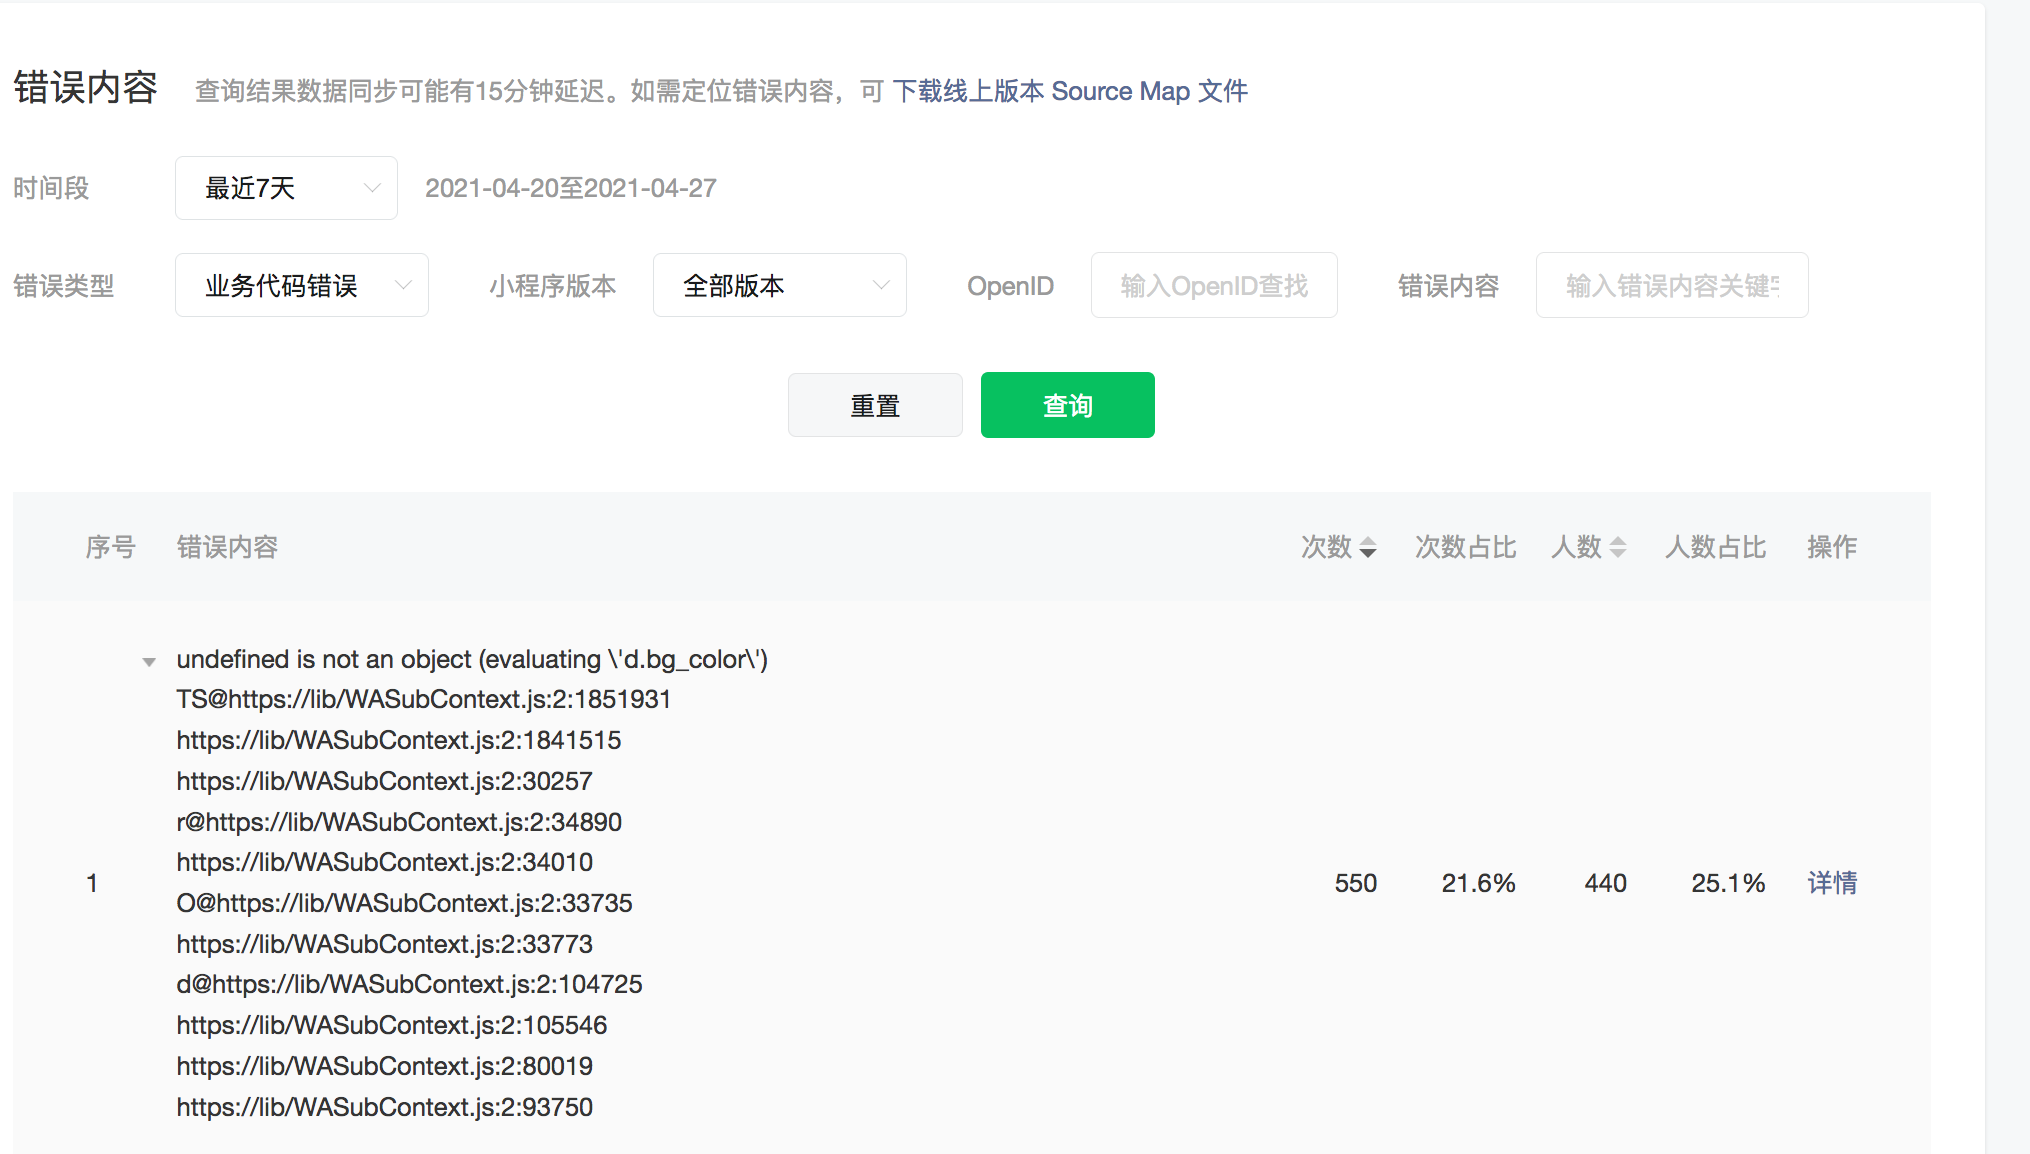Open the 业务代码错误 error type dropdown

click(301, 286)
